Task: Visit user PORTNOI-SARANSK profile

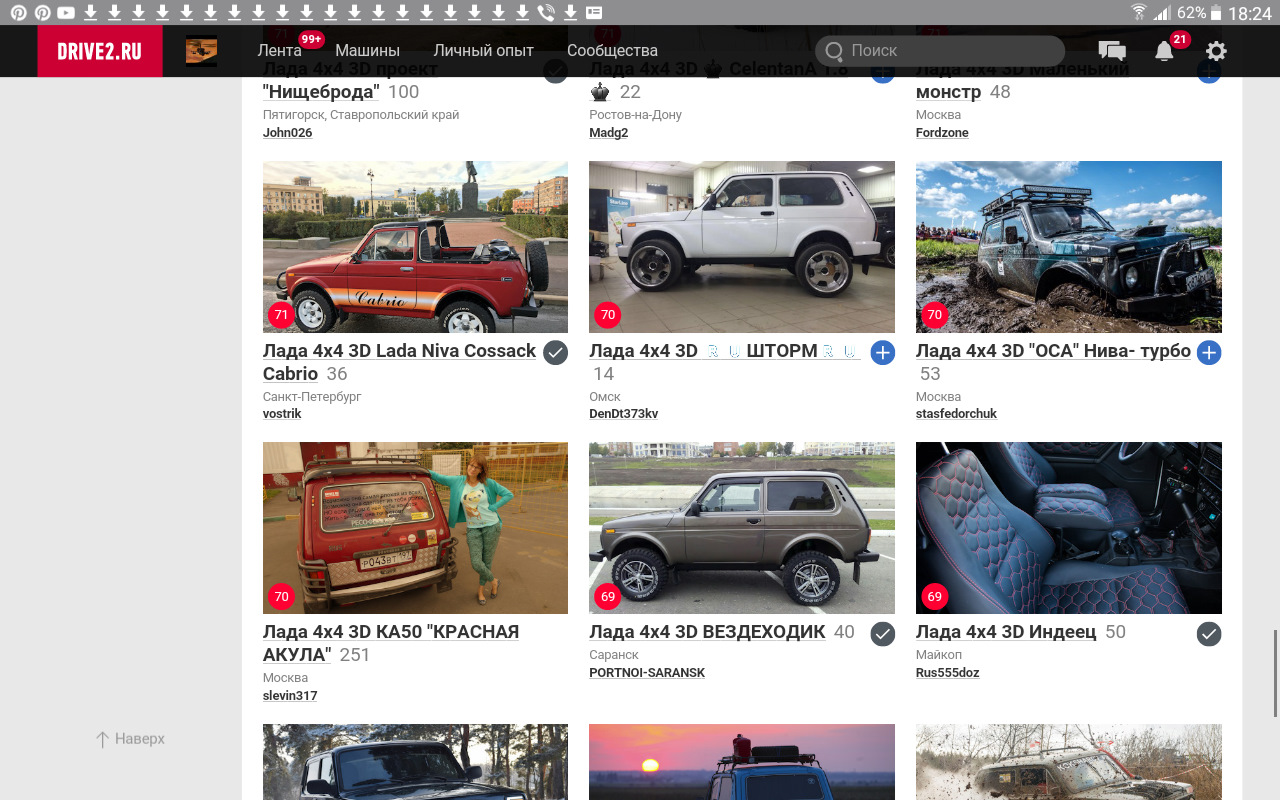Action: tap(647, 673)
